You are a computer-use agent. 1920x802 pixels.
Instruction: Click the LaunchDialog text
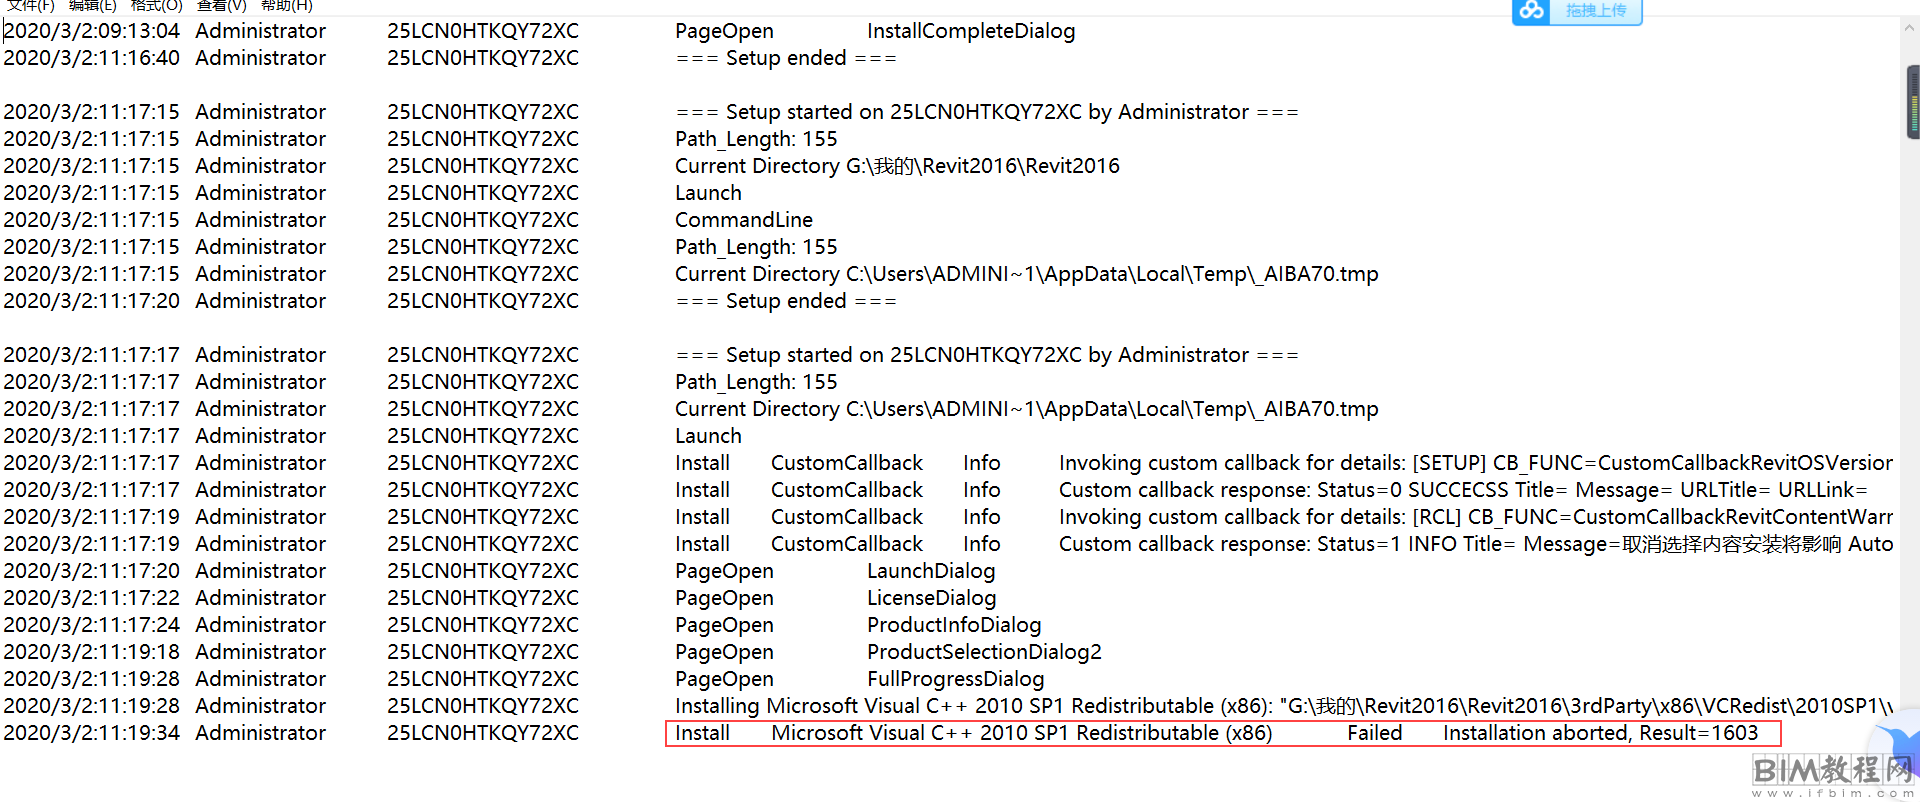[931, 571]
